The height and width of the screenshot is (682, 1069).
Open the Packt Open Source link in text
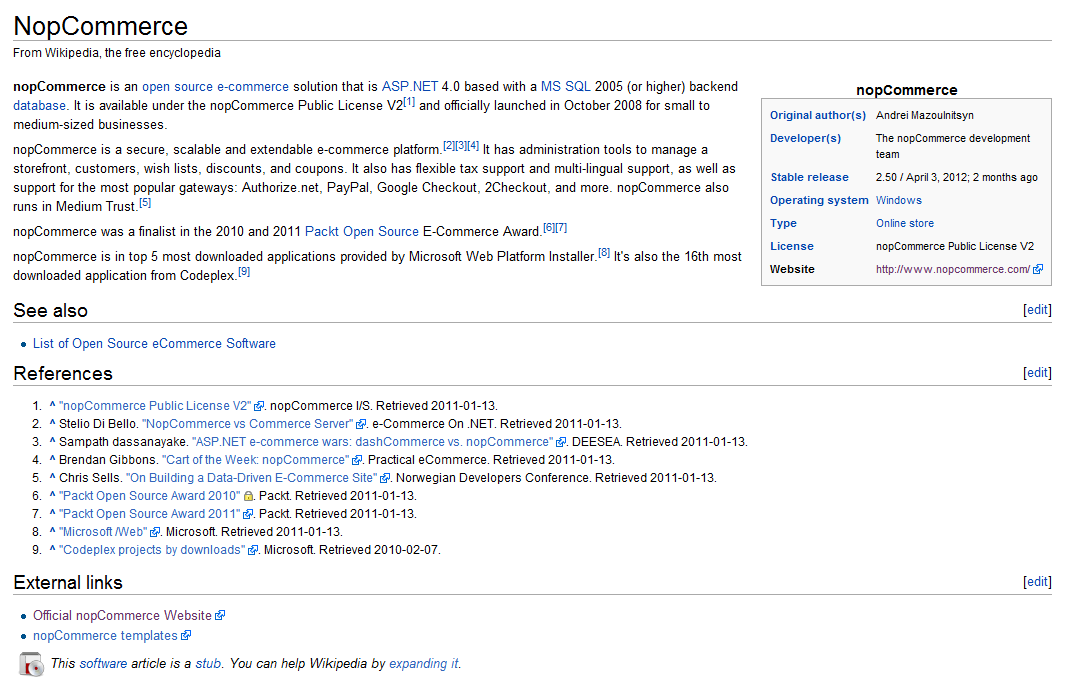click(x=361, y=231)
